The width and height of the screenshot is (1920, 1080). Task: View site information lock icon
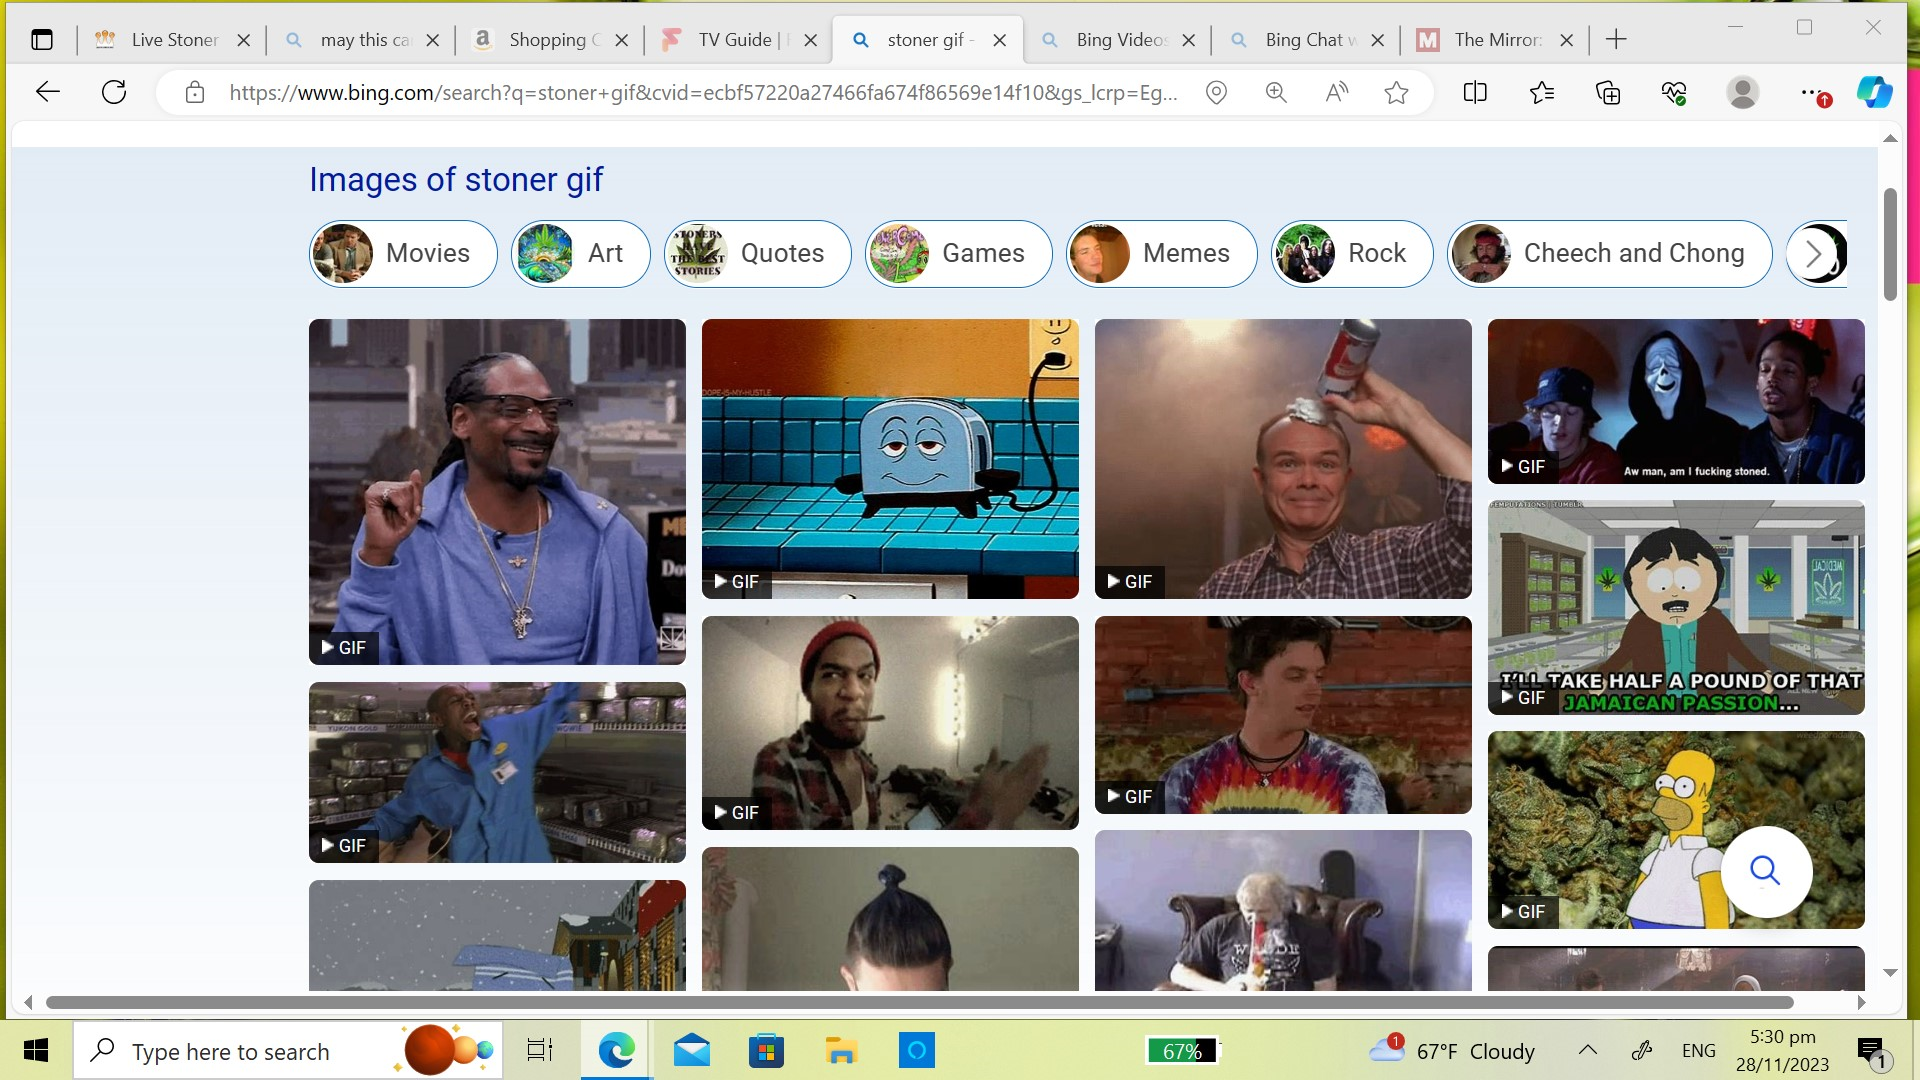coord(195,93)
